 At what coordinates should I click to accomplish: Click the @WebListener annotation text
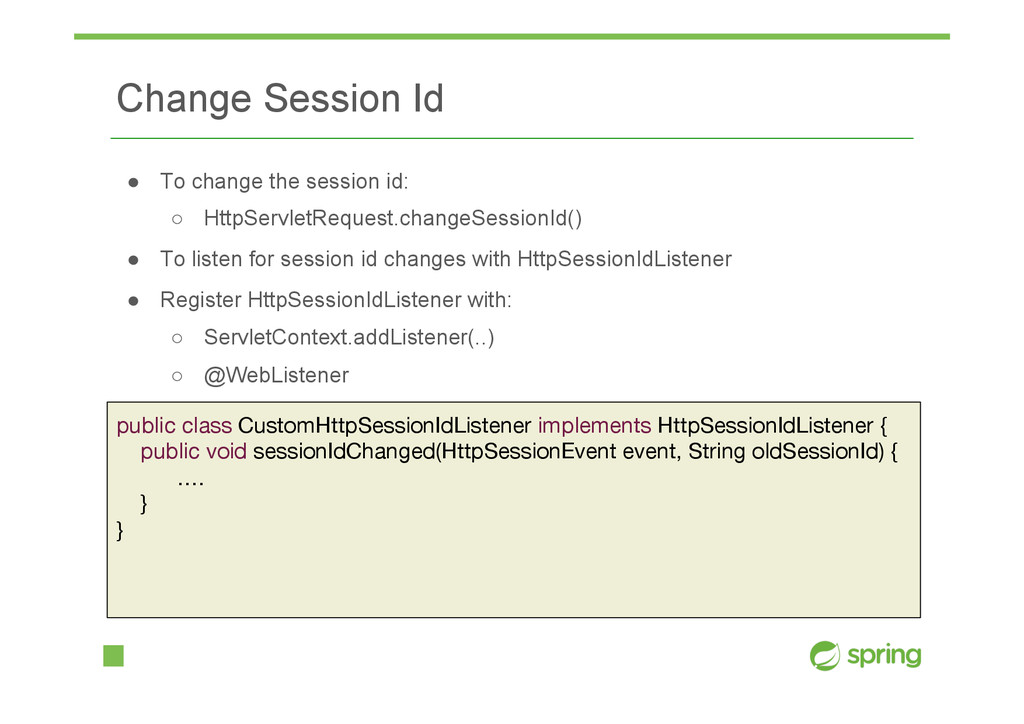point(276,375)
